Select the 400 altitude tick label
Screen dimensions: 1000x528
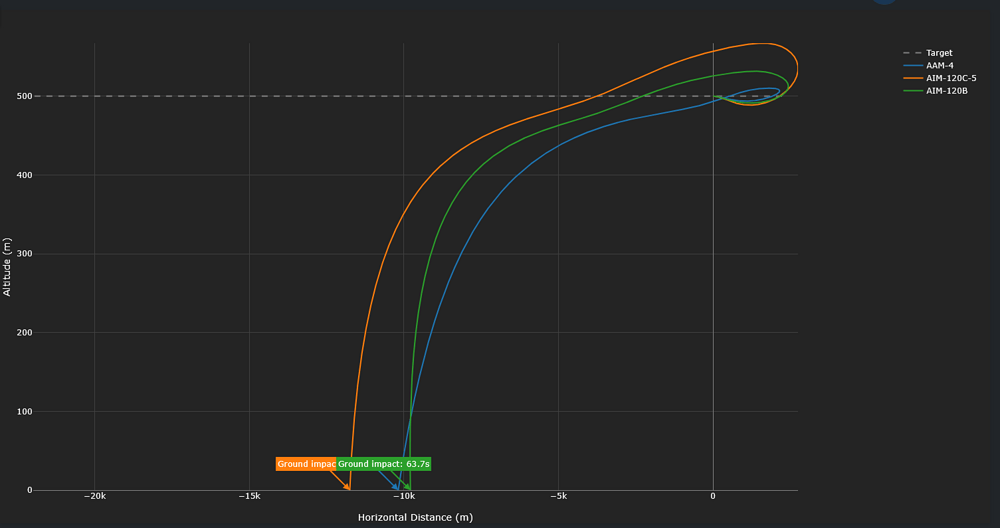[24, 176]
